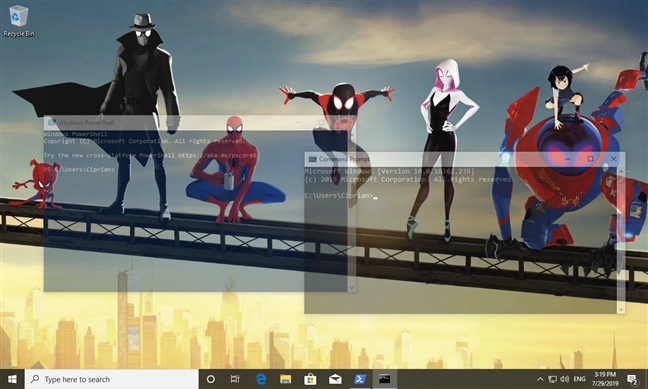
Task: Open the Recycle Bin desktop icon
Action: click(19, 21)
